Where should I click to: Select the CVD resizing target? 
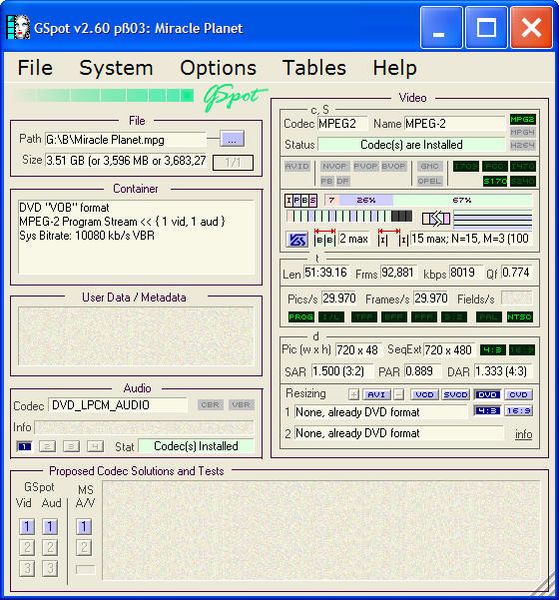518,395
